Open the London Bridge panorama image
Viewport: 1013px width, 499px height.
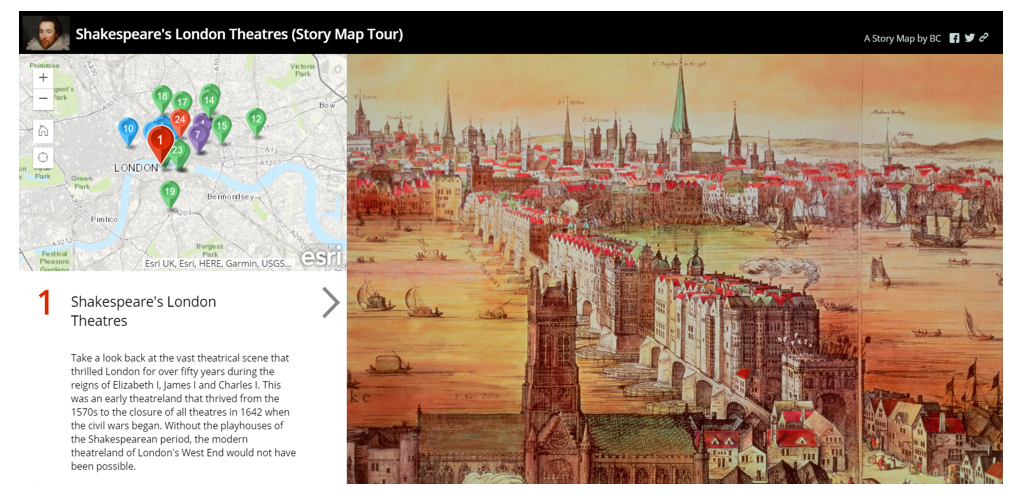pos(674,269)
